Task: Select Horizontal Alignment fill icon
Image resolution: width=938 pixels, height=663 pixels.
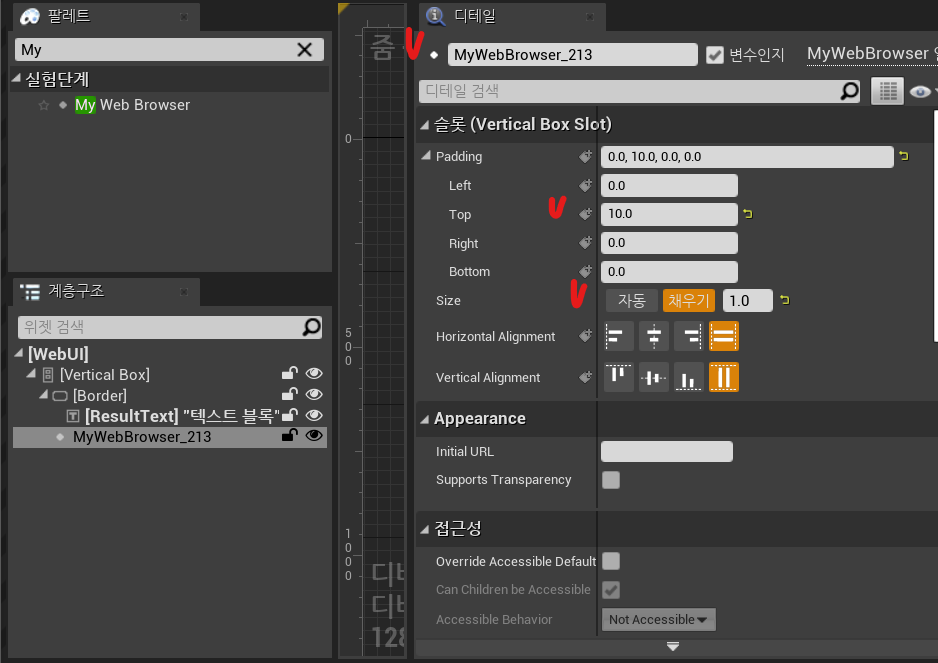Action: click(724, 337)
